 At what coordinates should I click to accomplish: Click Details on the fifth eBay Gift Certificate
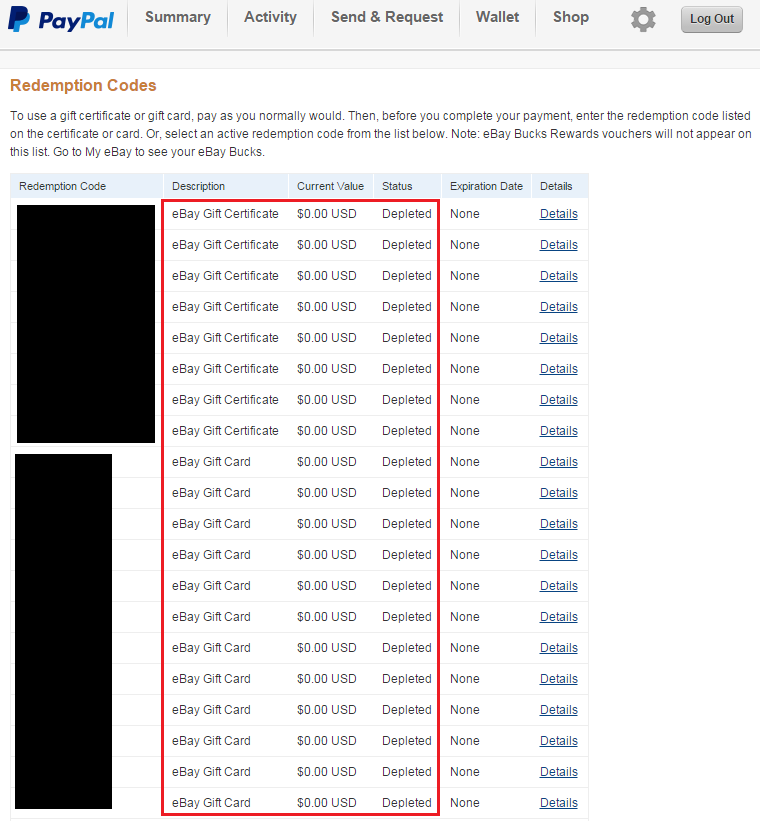pyautogui.click(x=558, y=338)
